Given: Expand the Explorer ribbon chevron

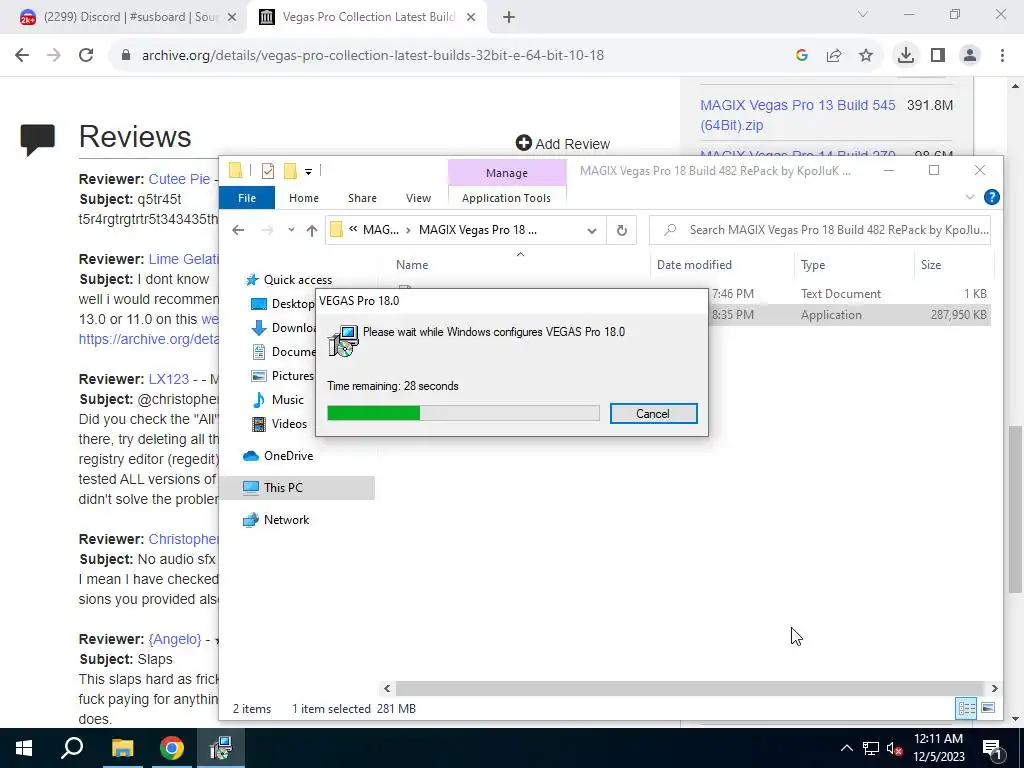Looking at the screenshot, I should coord(970,197).
